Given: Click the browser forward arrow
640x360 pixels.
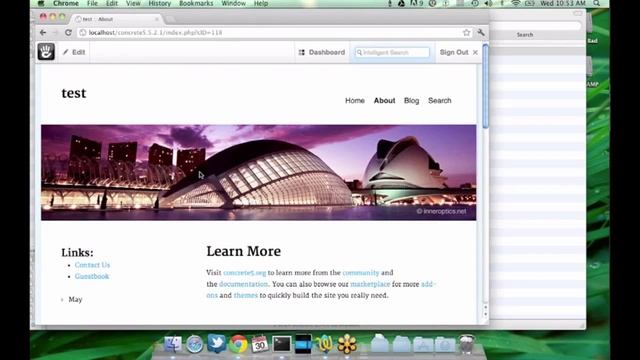Looking at the screenshot, I should [56, 32].
